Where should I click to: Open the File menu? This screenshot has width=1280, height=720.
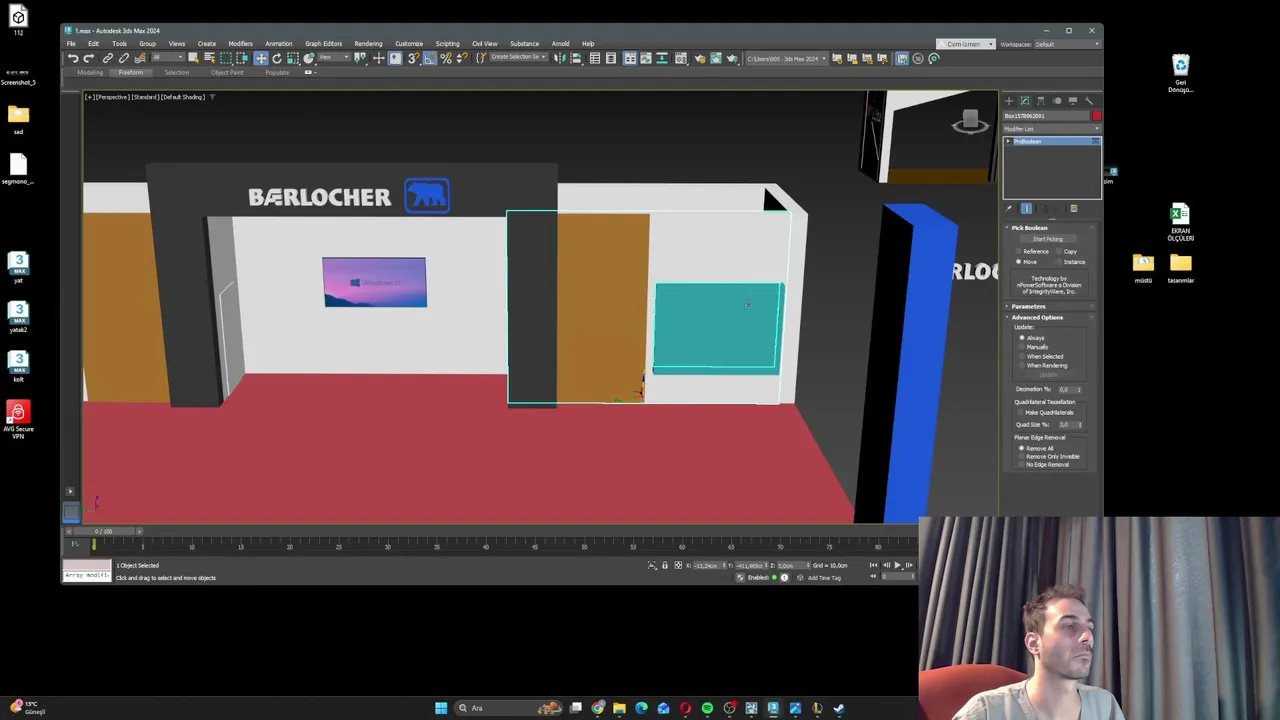71,44
